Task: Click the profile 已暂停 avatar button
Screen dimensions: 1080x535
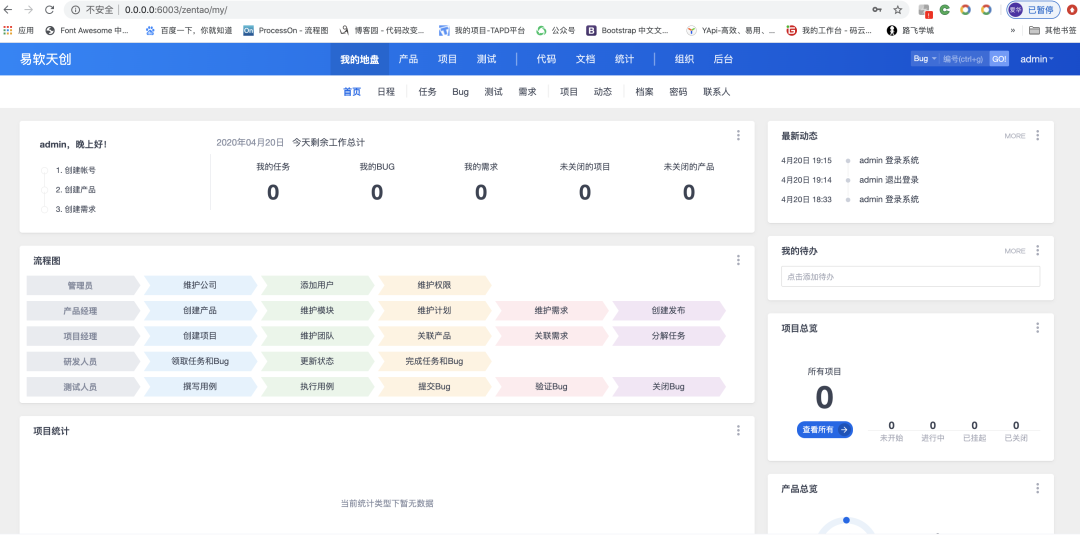Action: (1033, 10)
